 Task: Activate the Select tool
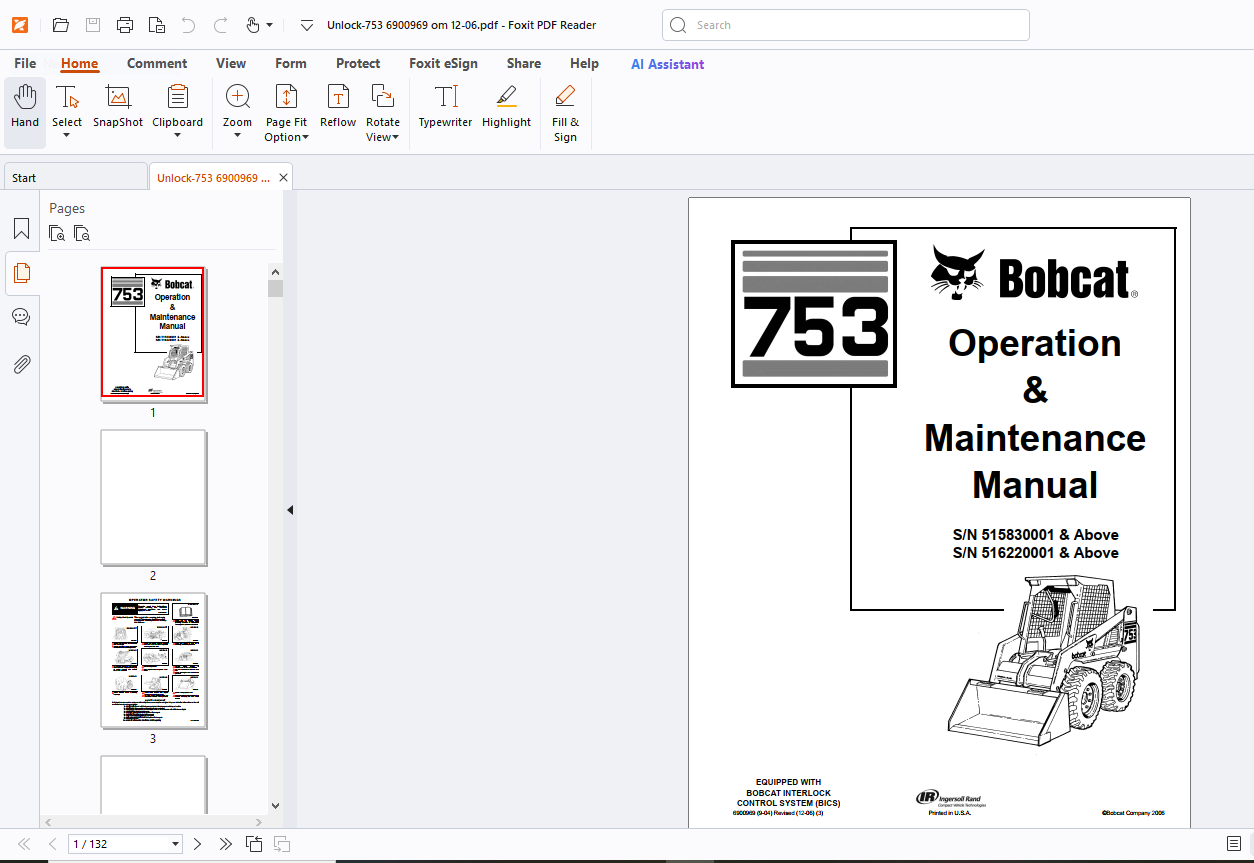point(67,107)
